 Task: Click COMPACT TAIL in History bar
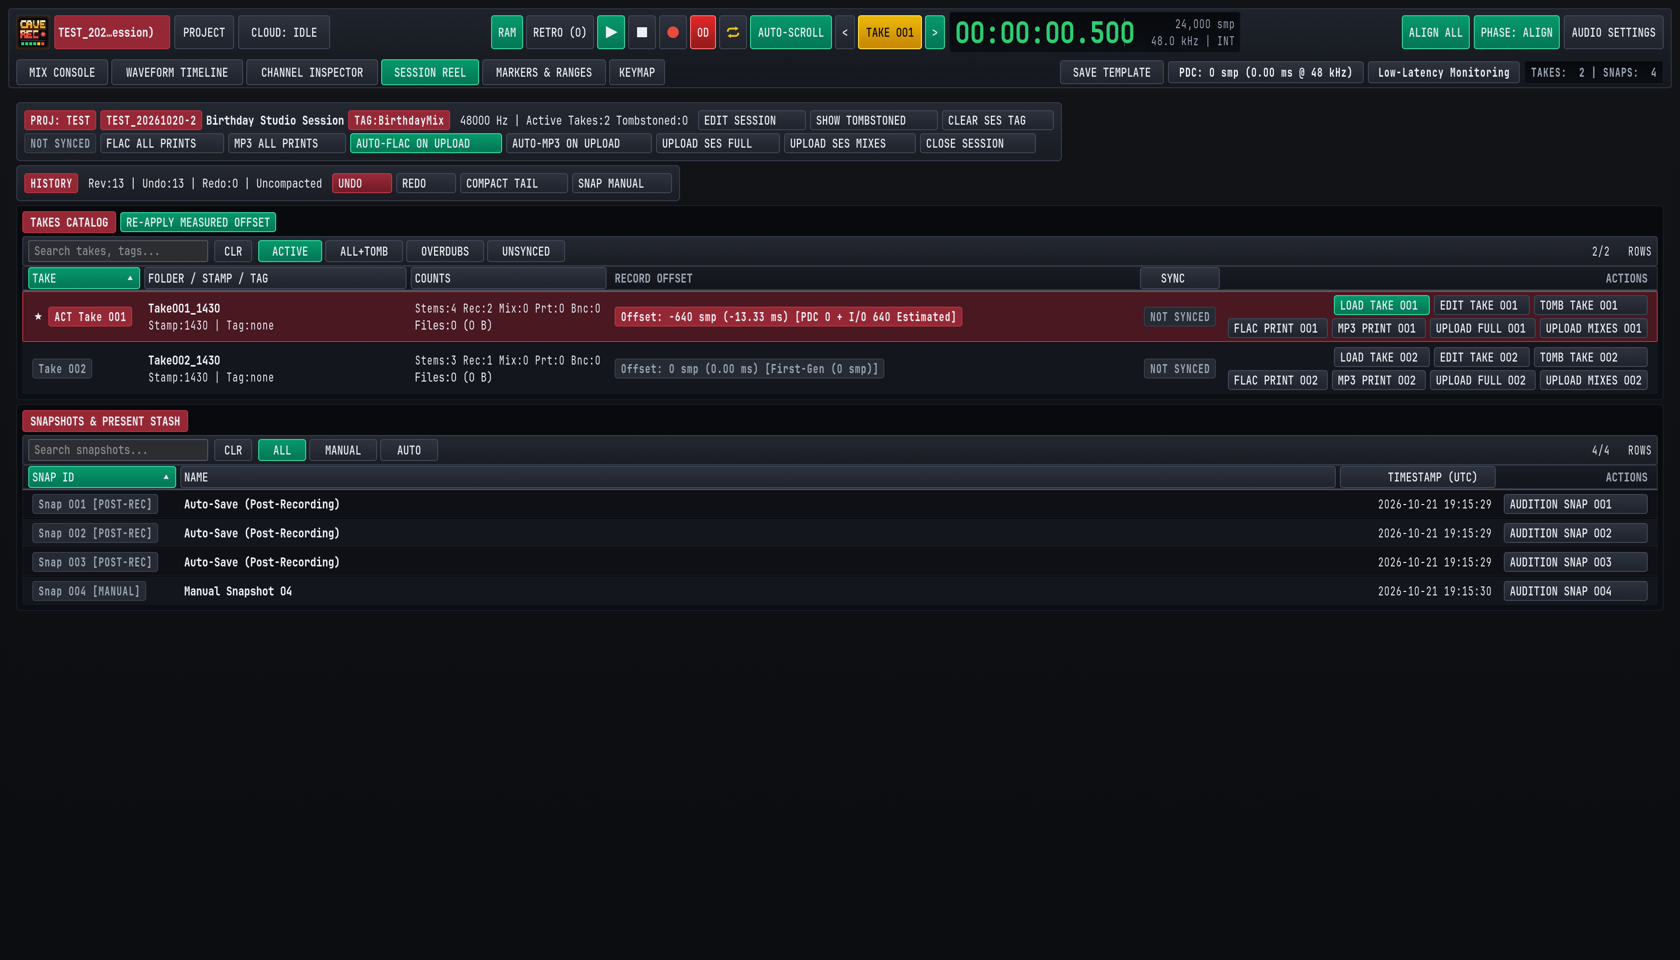[514, 183]
